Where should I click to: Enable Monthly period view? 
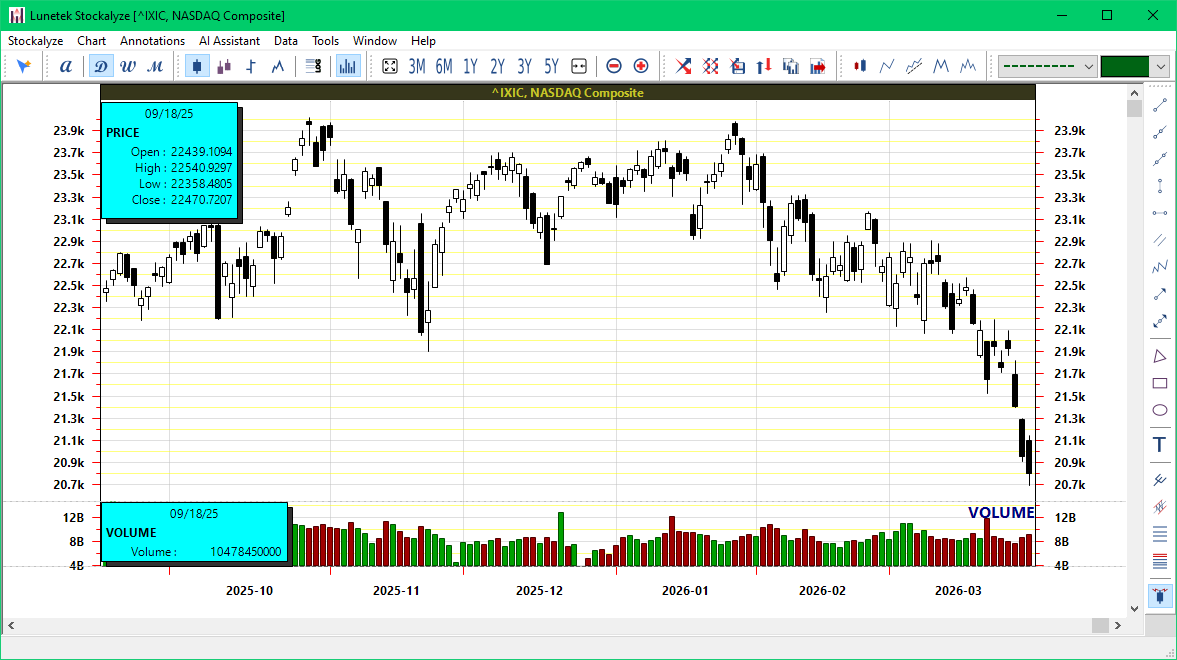click(154, 65)
